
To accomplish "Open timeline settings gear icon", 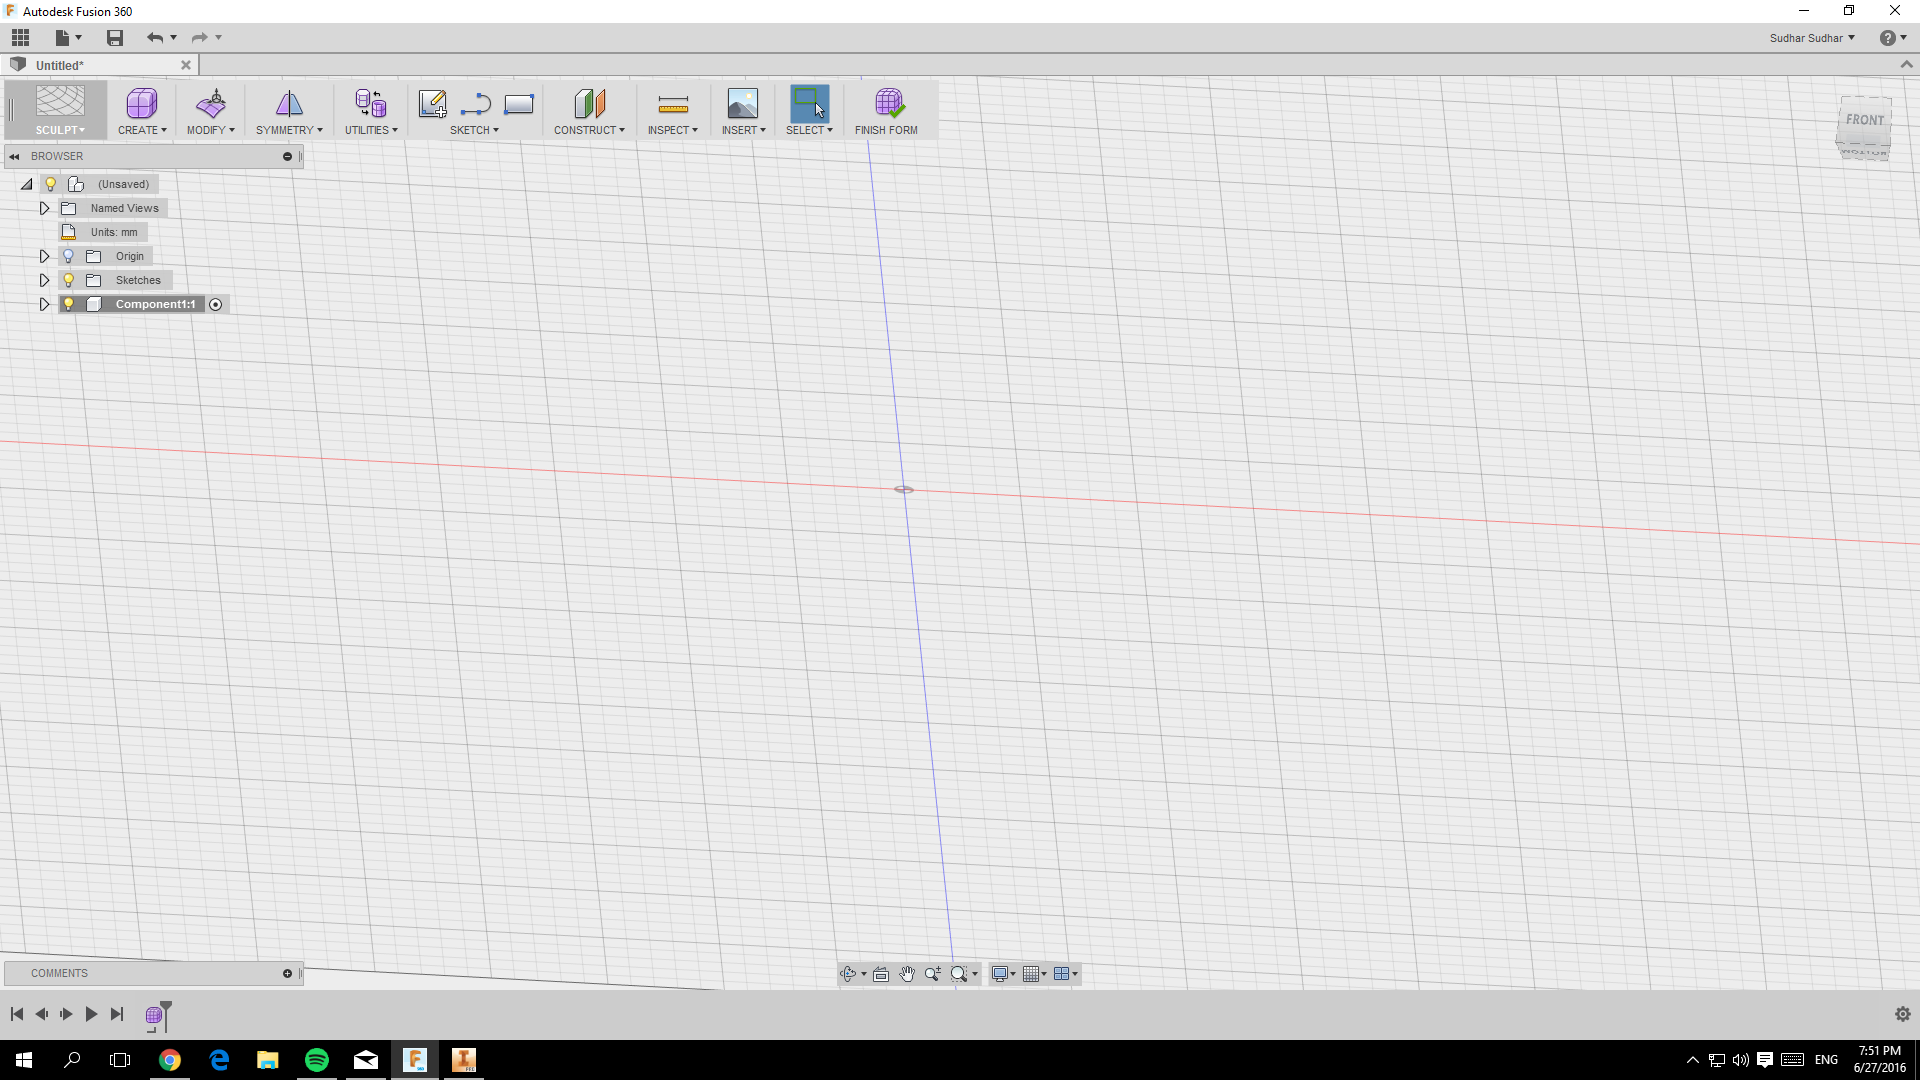I will [x=1902, y=1014].
